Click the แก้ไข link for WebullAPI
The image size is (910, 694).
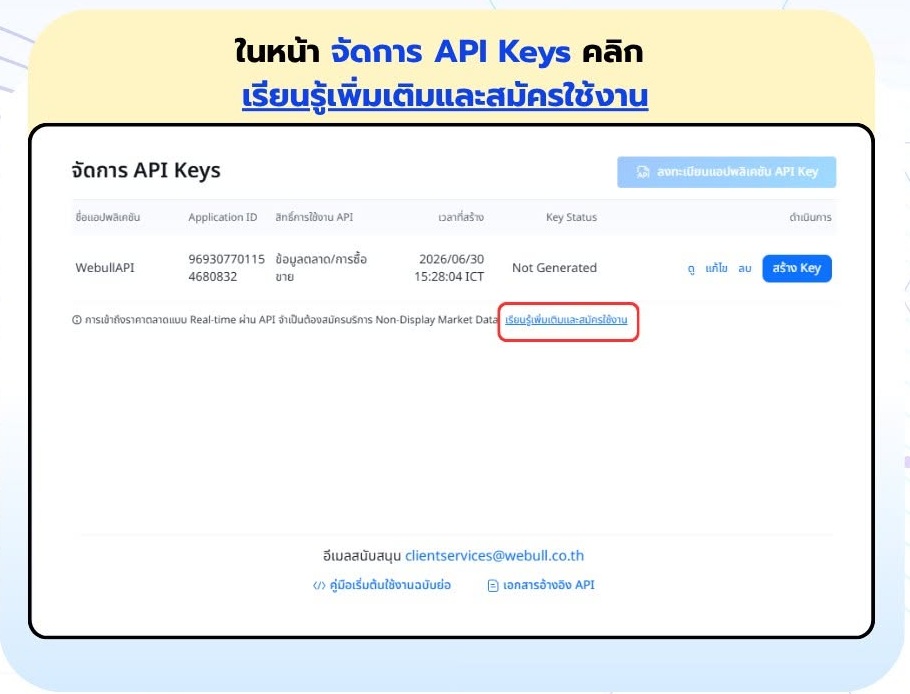tap(716, 268)
